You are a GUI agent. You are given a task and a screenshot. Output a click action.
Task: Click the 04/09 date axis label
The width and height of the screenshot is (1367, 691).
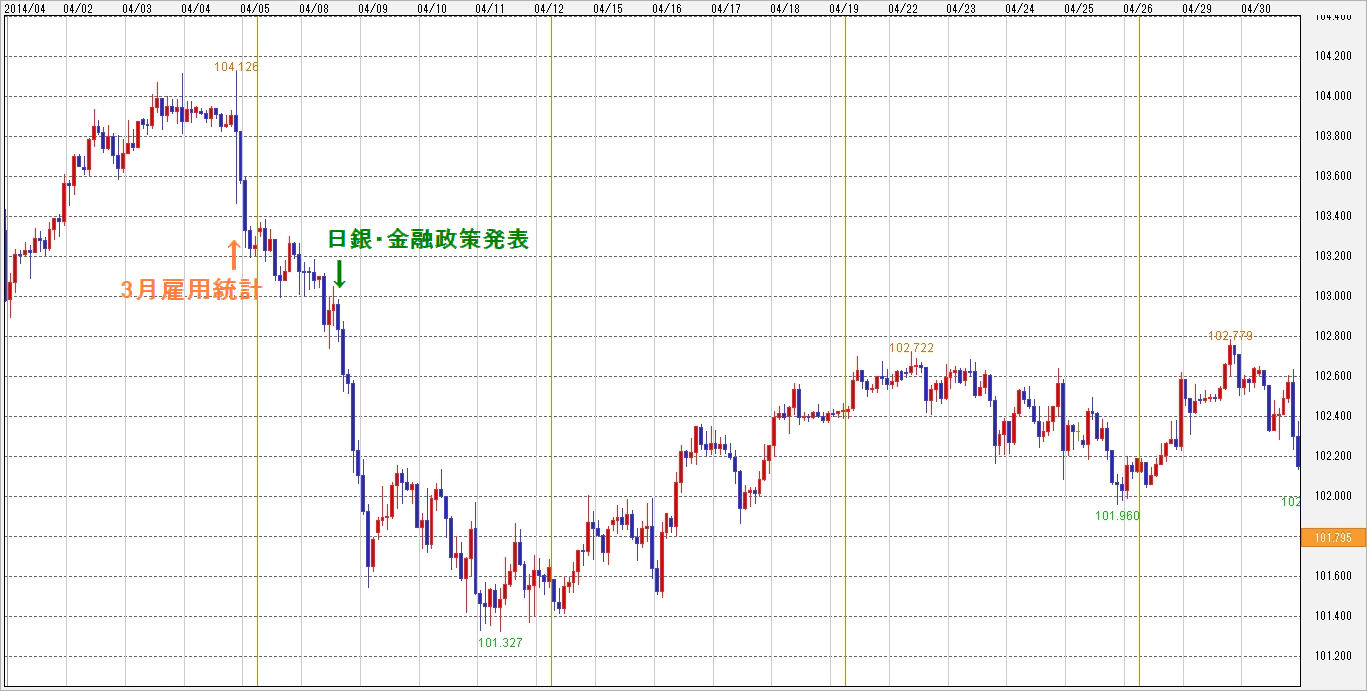[x=373, y=7]
